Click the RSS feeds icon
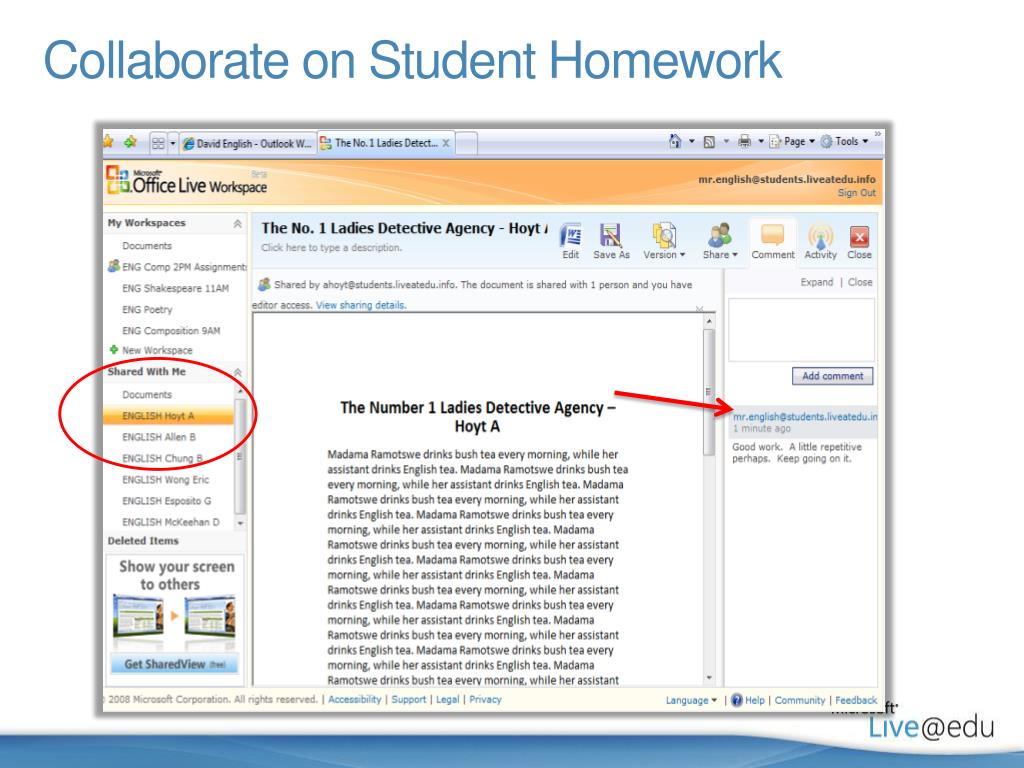1024x768 pixels. [709, 142]
